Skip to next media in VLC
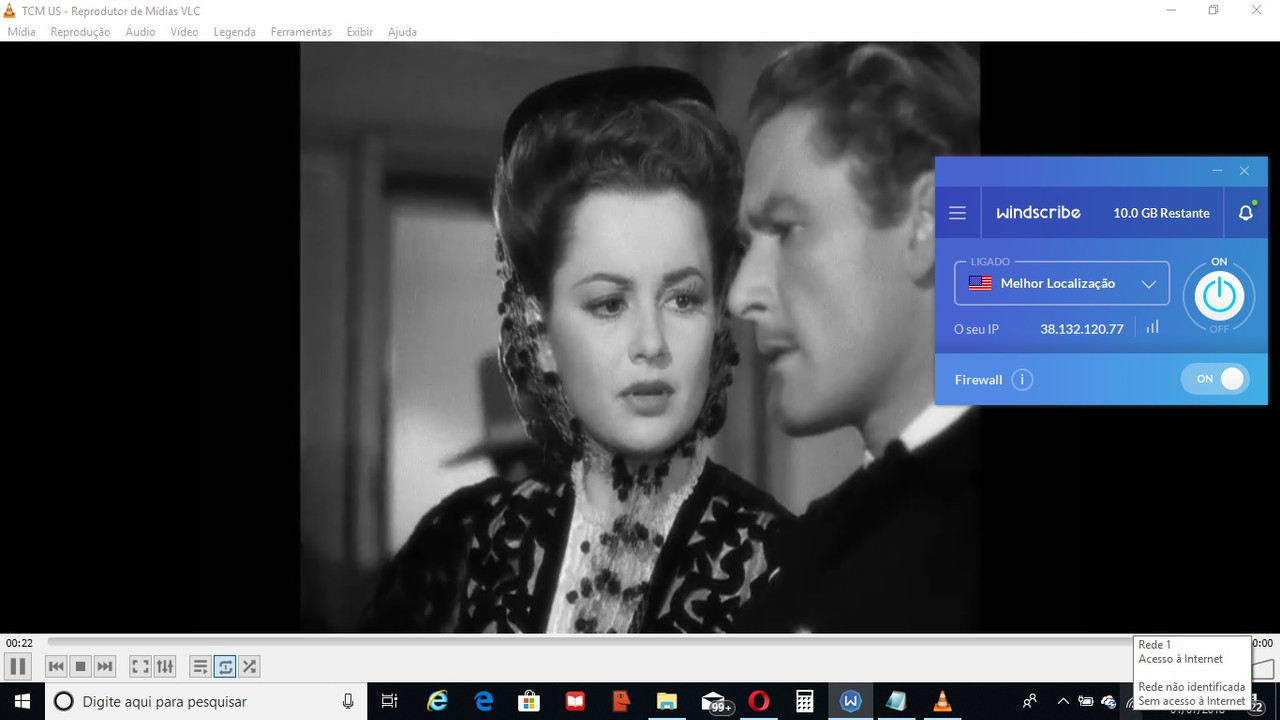This screenshot has width=1280, height=720. 105,666
